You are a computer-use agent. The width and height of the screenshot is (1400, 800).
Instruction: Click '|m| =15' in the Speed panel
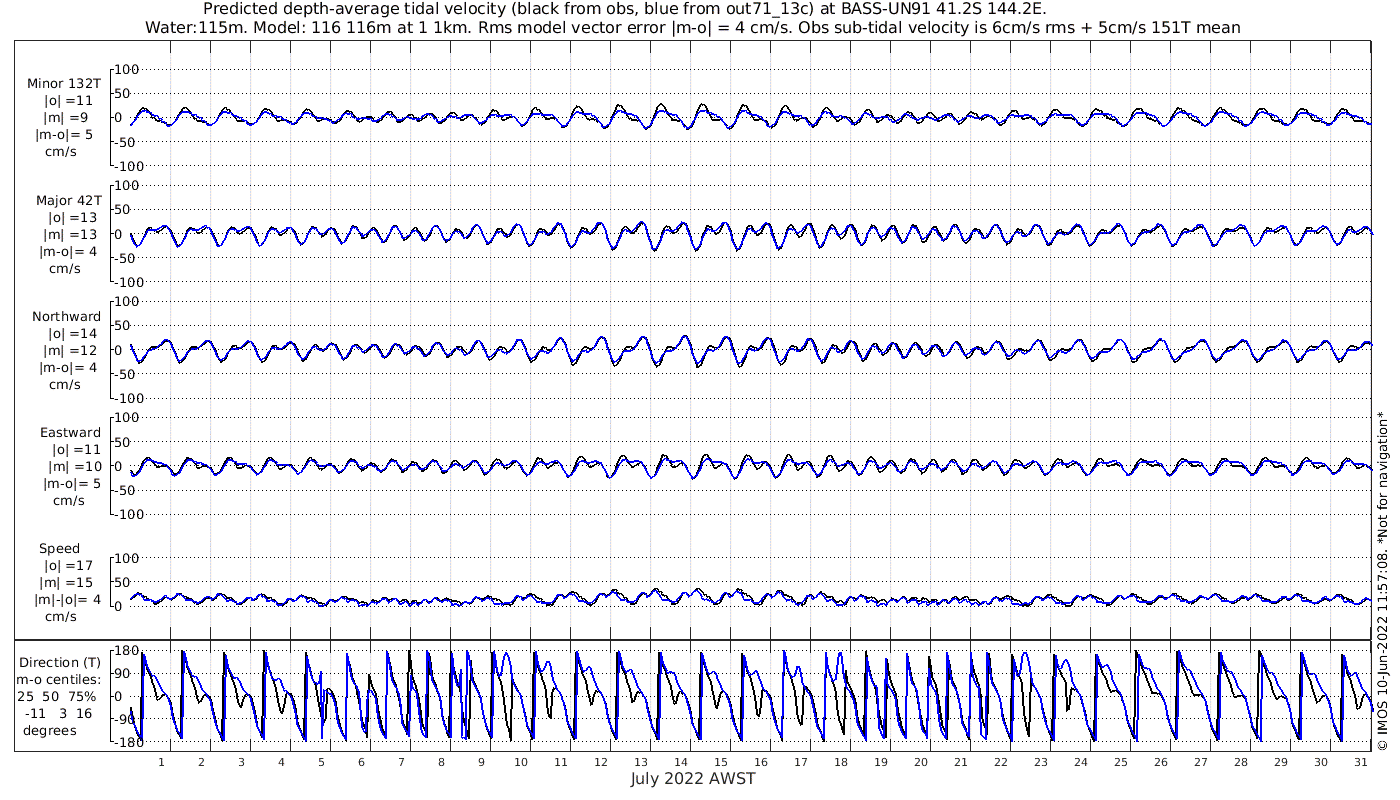68,583
